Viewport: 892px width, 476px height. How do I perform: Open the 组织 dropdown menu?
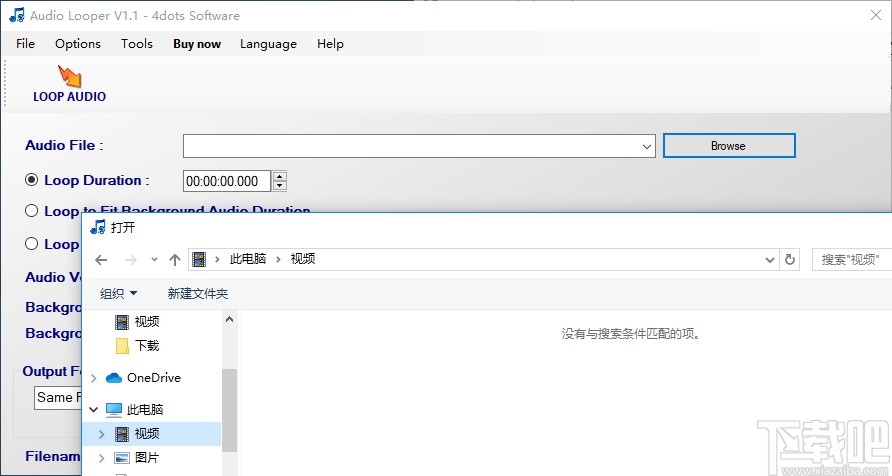119,293
